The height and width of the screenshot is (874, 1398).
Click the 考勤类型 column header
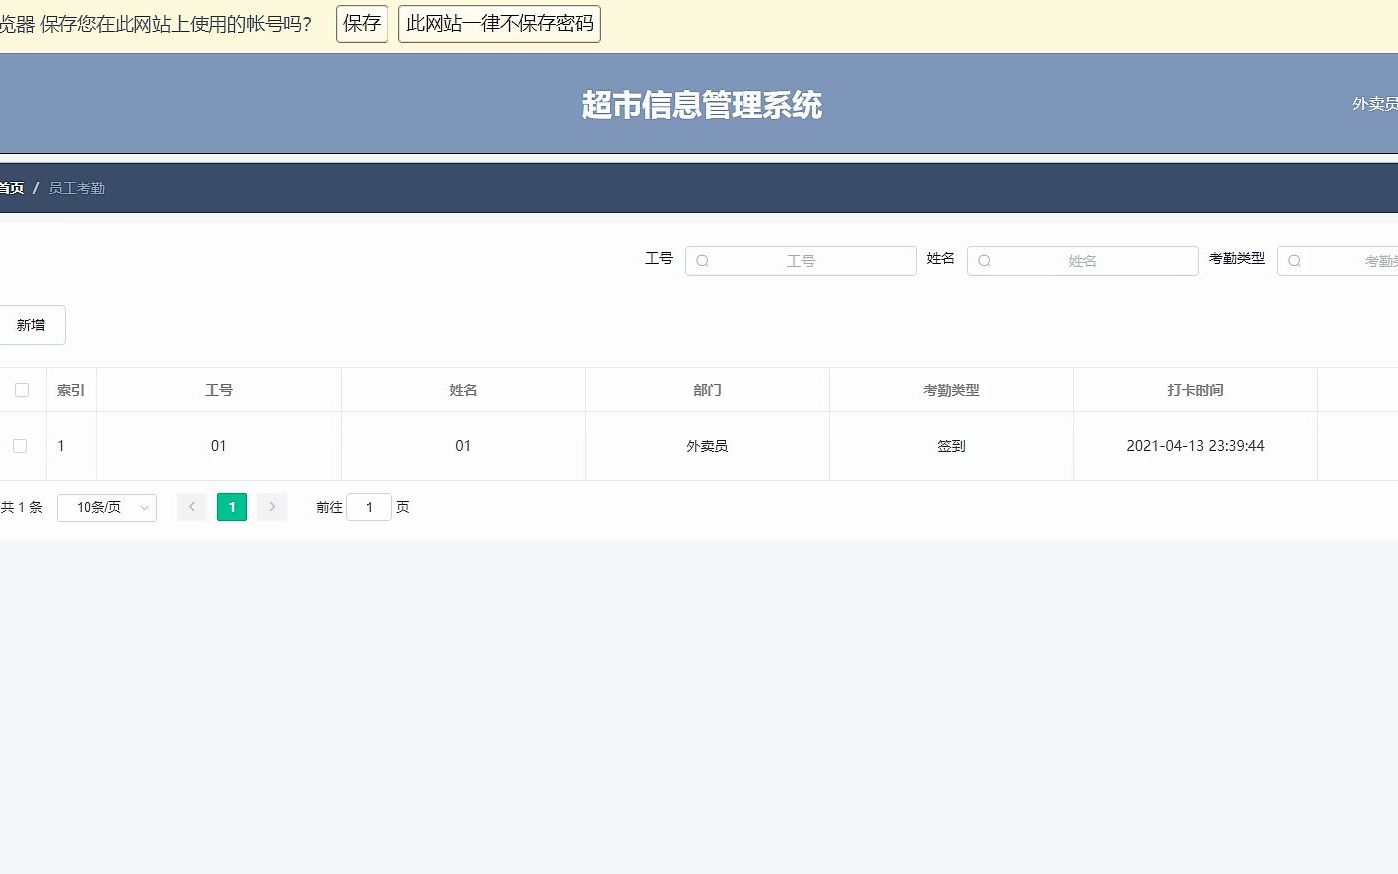coord(951,390)
